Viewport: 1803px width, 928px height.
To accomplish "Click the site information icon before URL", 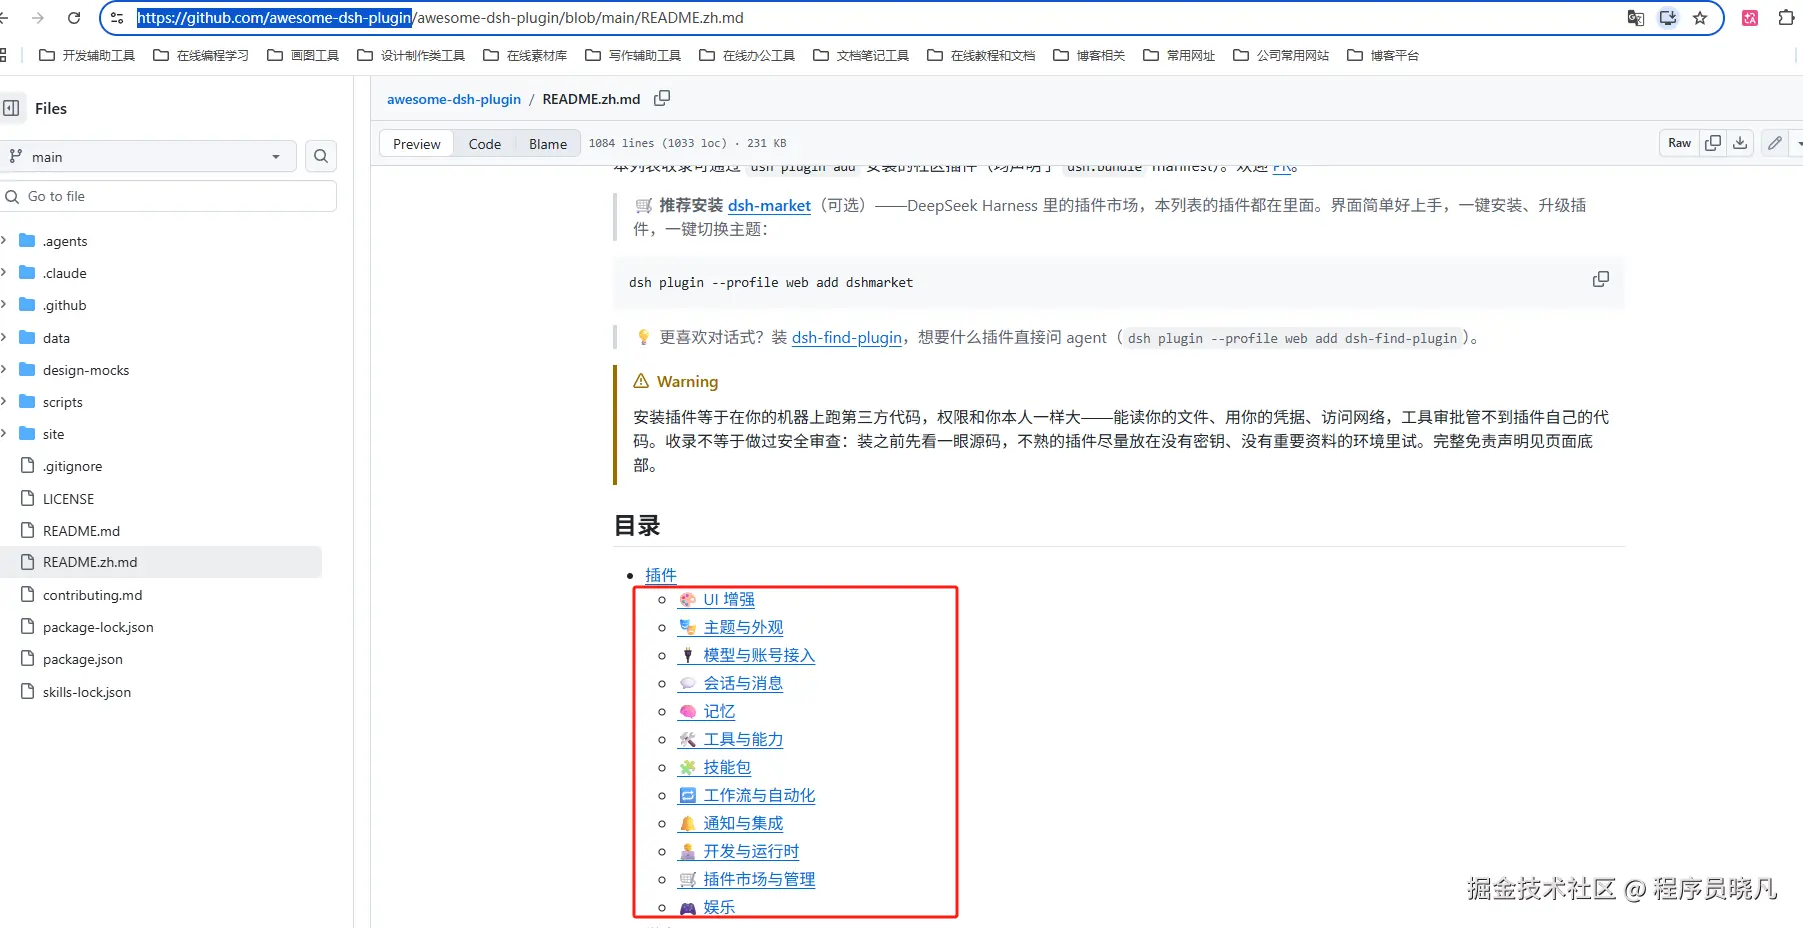I will coord(117,18).
